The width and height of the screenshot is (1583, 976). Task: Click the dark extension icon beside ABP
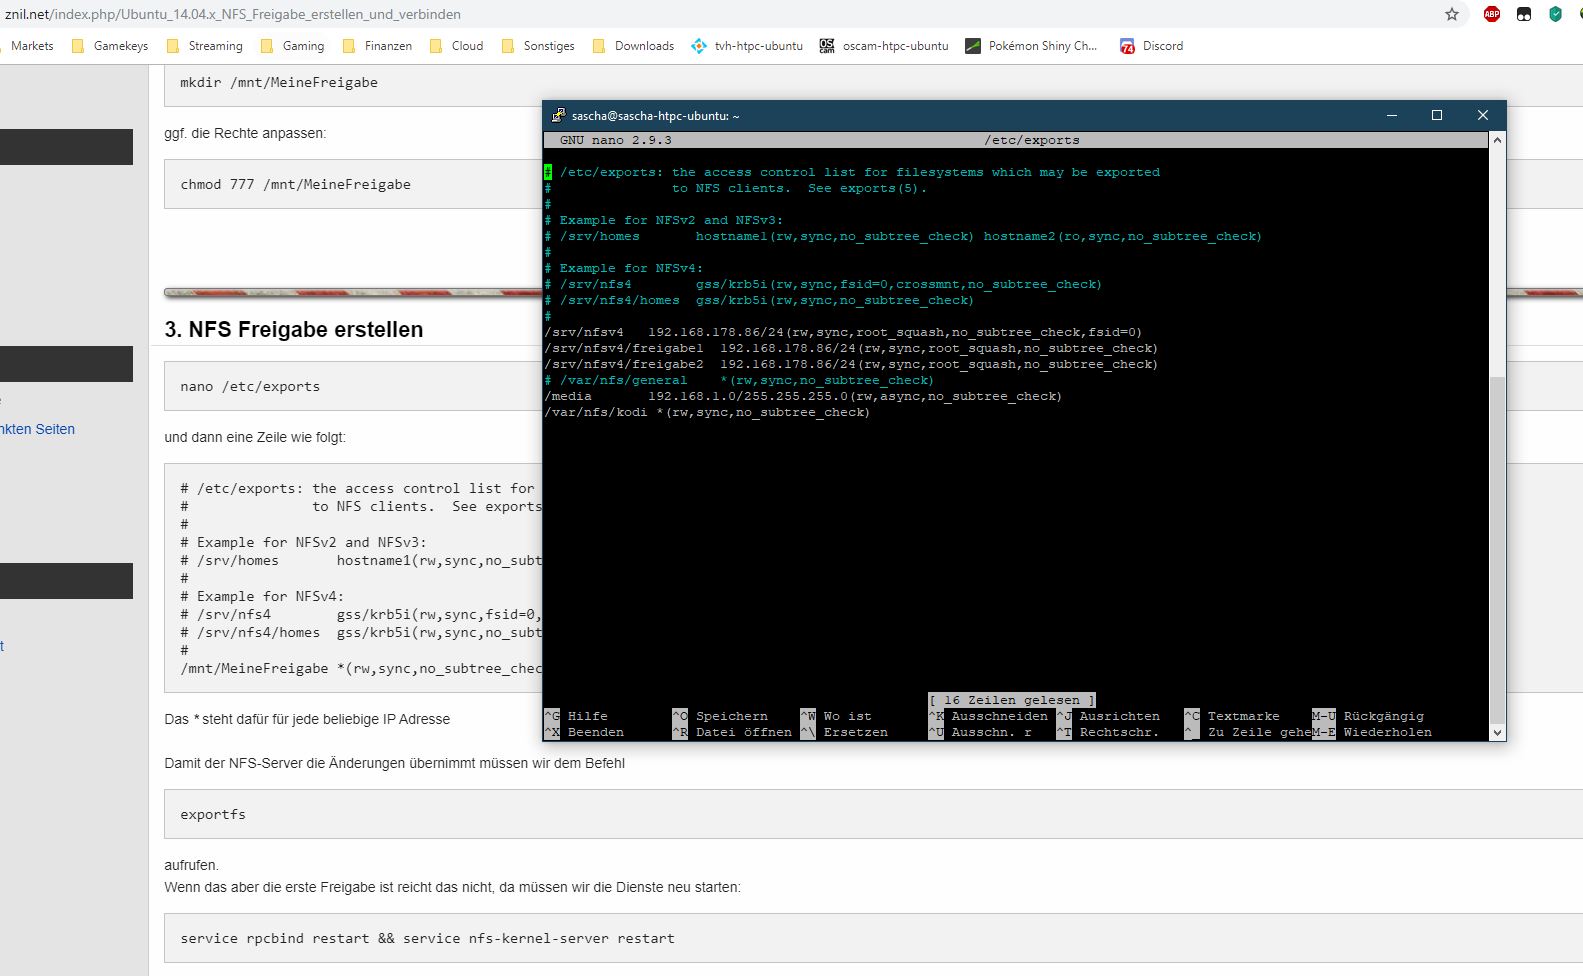click(1524, 14)
